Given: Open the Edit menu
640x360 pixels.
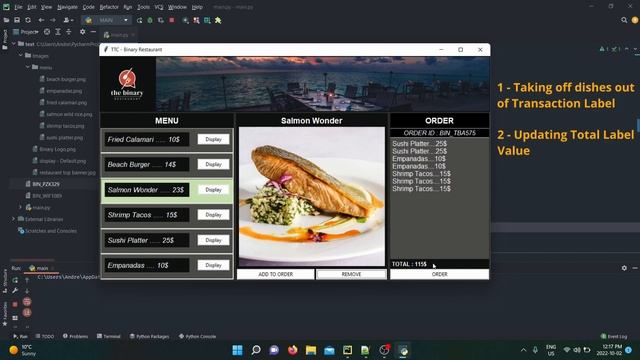Looking at the screenshot, I should pyautogui.click(x=32, y=7).
